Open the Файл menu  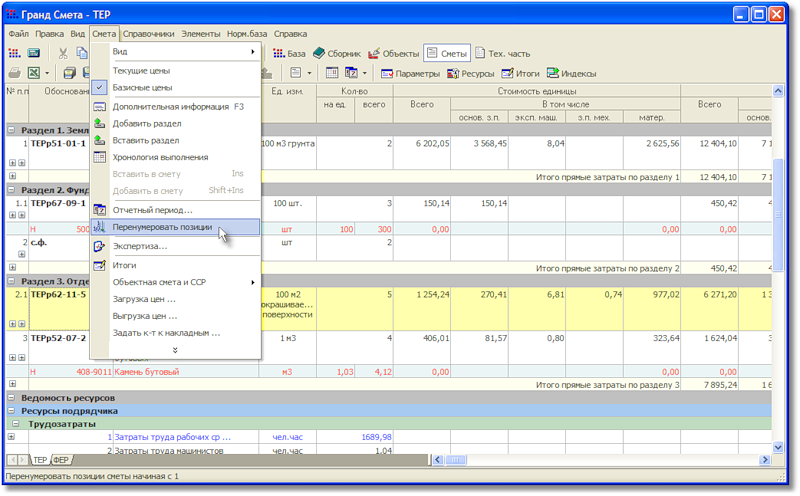[19, 34]
